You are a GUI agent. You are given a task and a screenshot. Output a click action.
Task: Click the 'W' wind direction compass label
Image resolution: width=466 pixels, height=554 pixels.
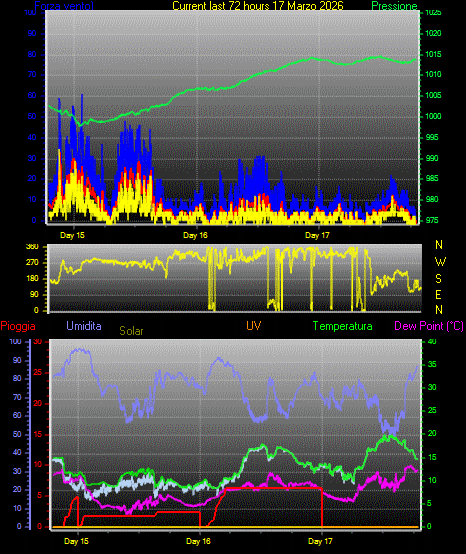[x=440, y=262]
